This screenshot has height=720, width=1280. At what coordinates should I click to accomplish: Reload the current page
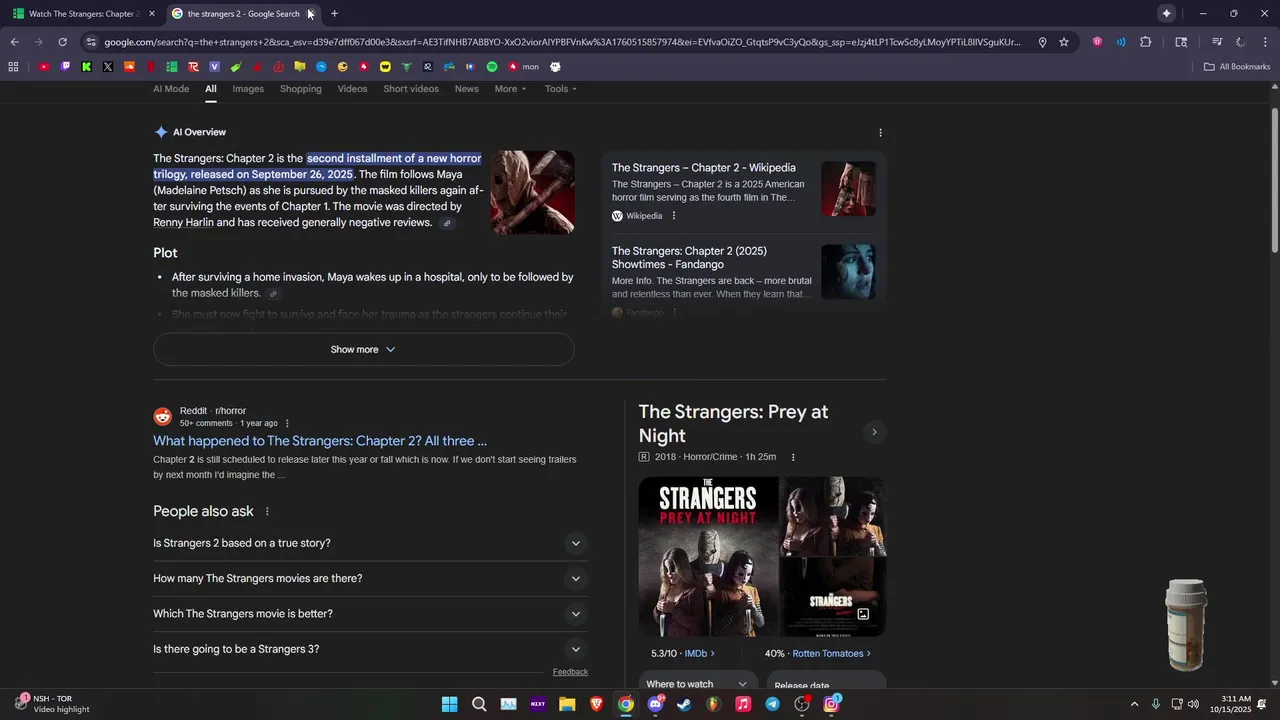(62, 42)
